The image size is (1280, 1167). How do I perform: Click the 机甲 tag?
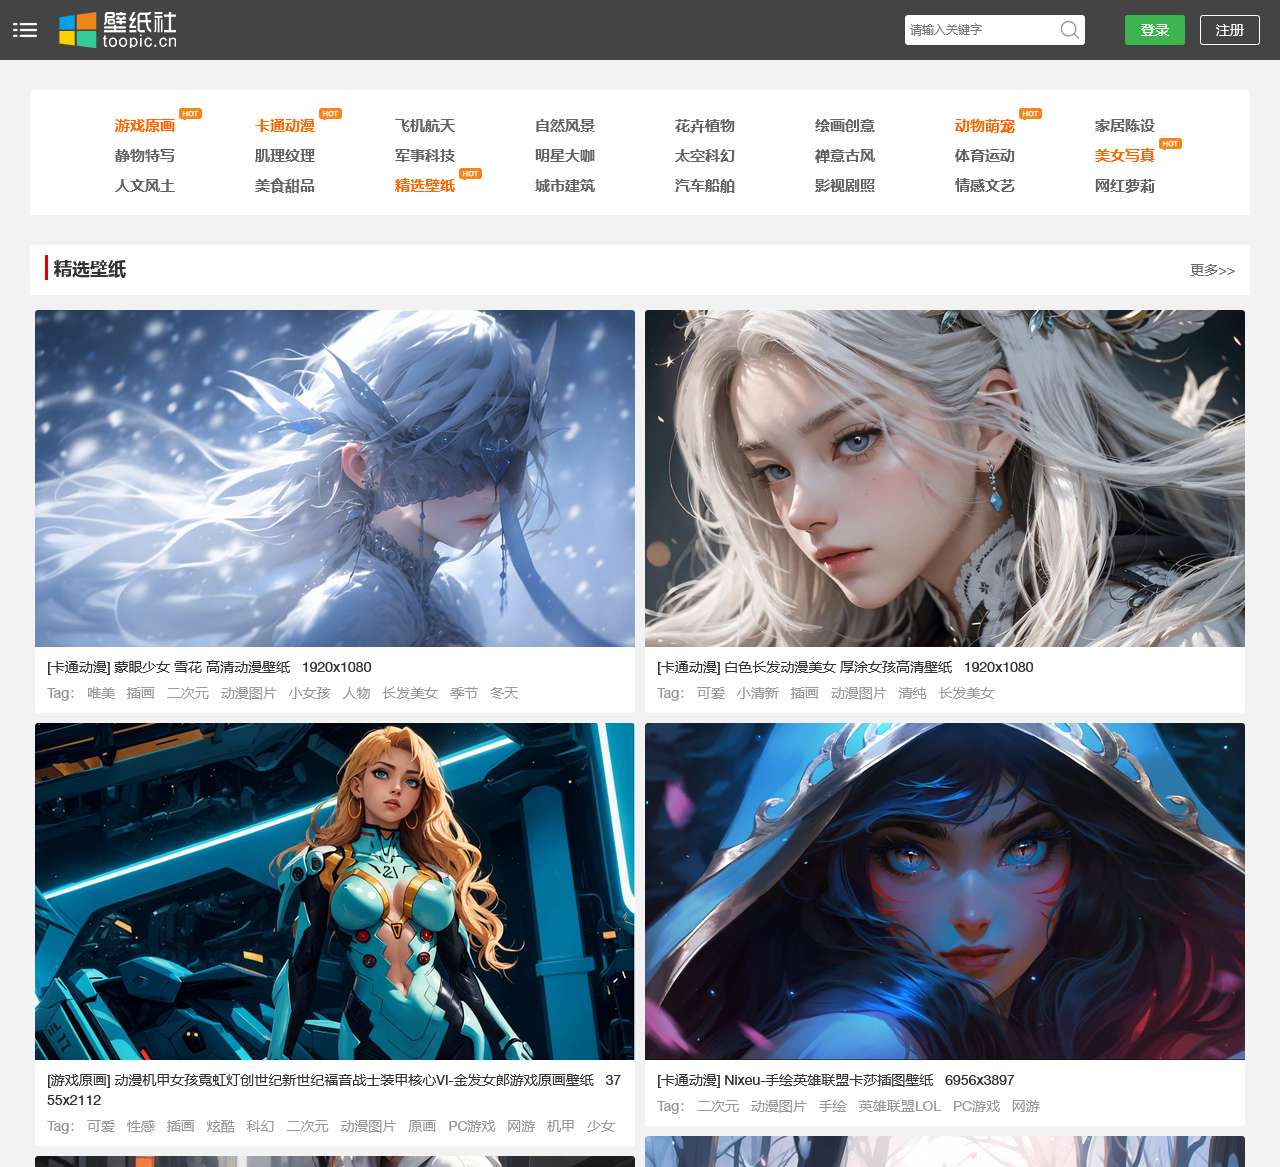(x=561, y=1126)
